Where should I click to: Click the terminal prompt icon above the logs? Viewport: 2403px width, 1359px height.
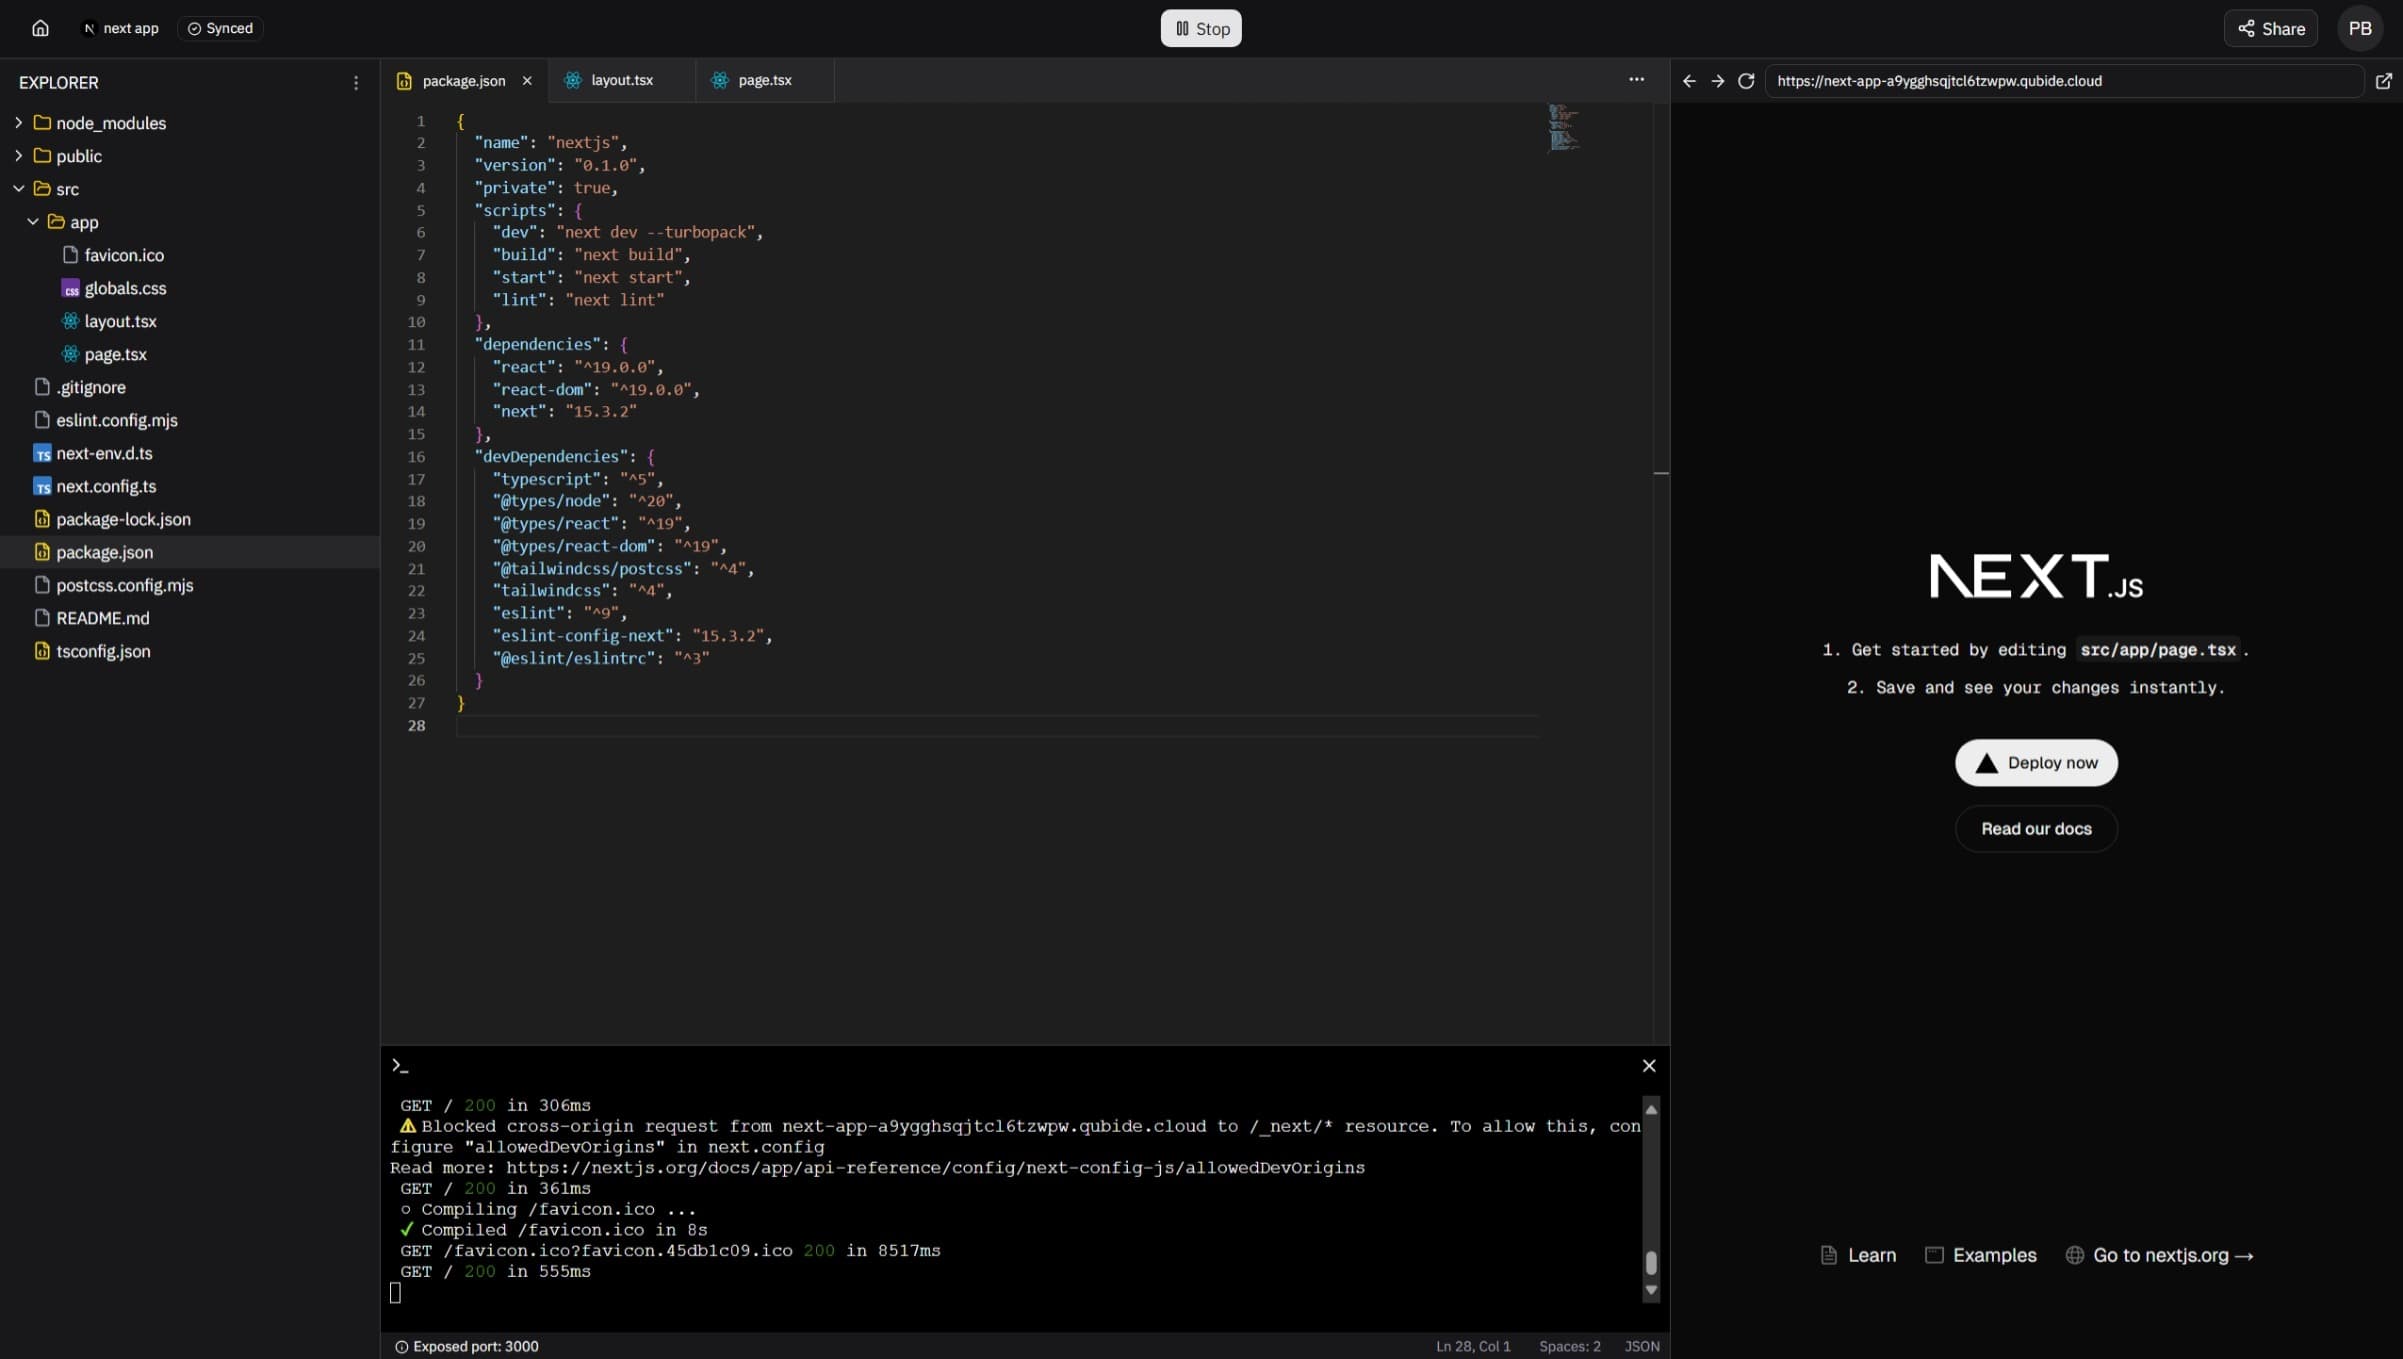coord(400,1065)
